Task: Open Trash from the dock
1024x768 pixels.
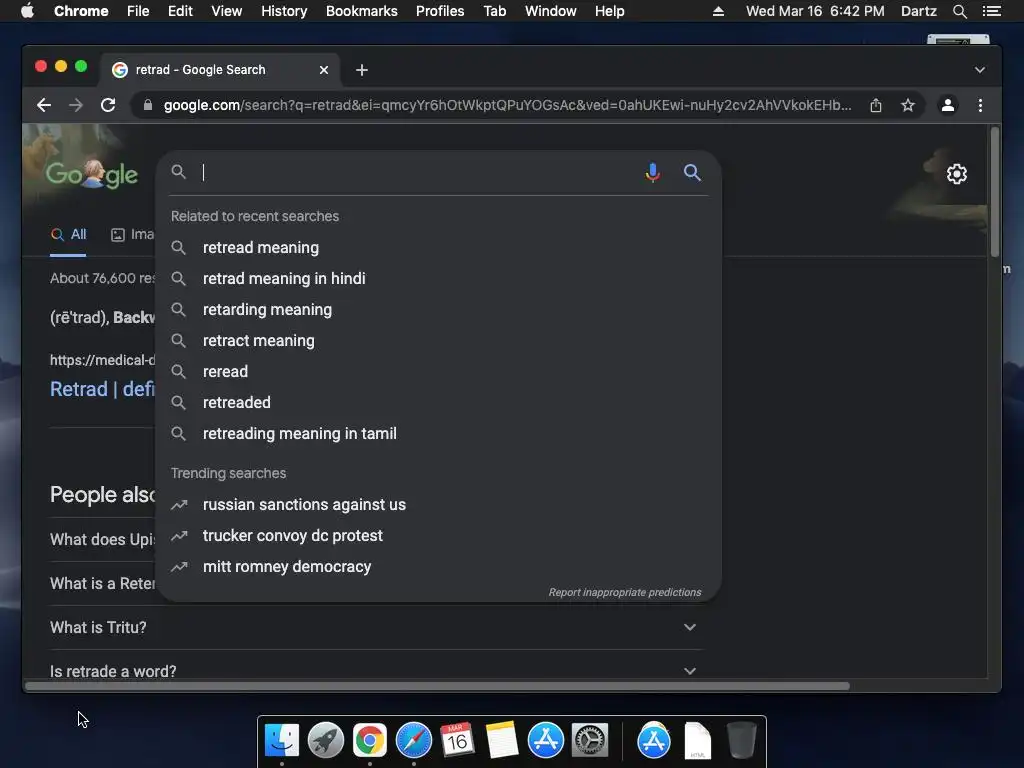Action: [x=741, y=741]
